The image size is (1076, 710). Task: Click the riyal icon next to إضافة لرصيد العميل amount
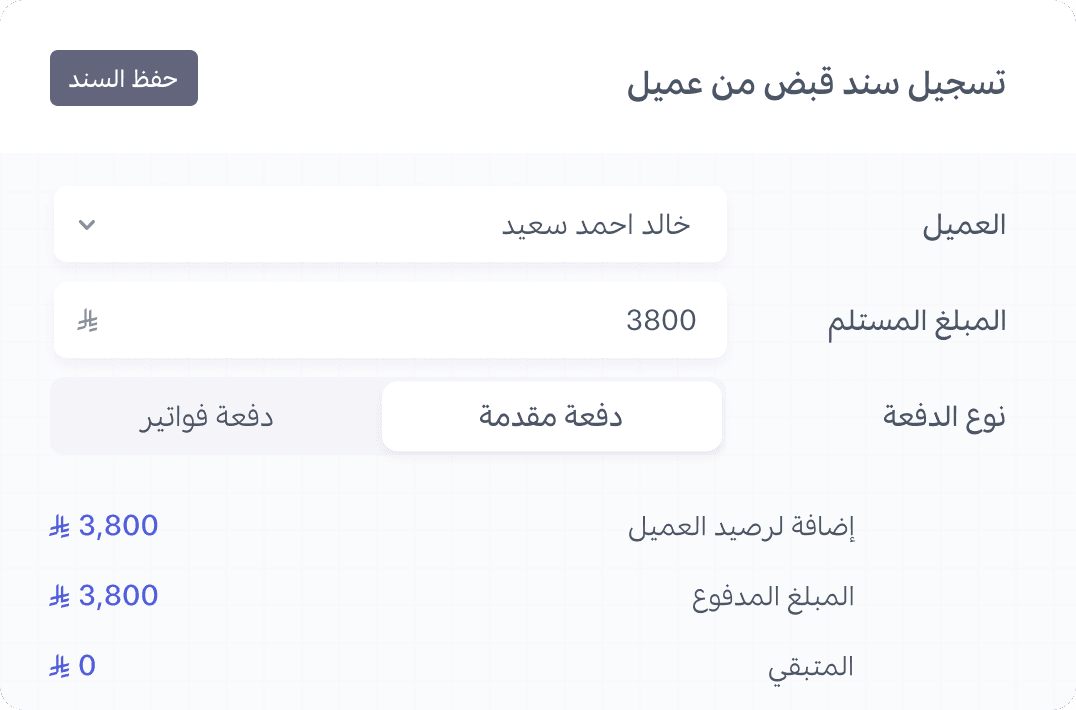(x=58, y=526)
